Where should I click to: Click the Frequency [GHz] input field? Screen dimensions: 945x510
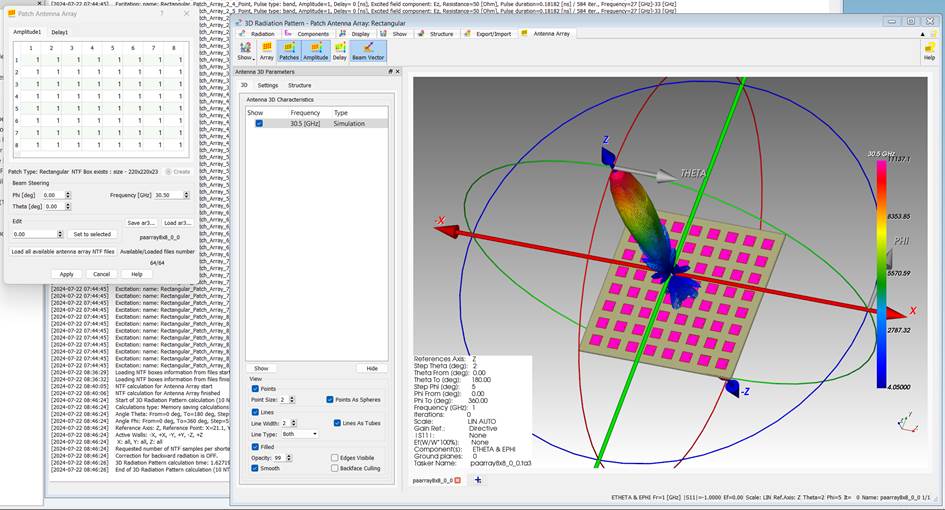168,195
